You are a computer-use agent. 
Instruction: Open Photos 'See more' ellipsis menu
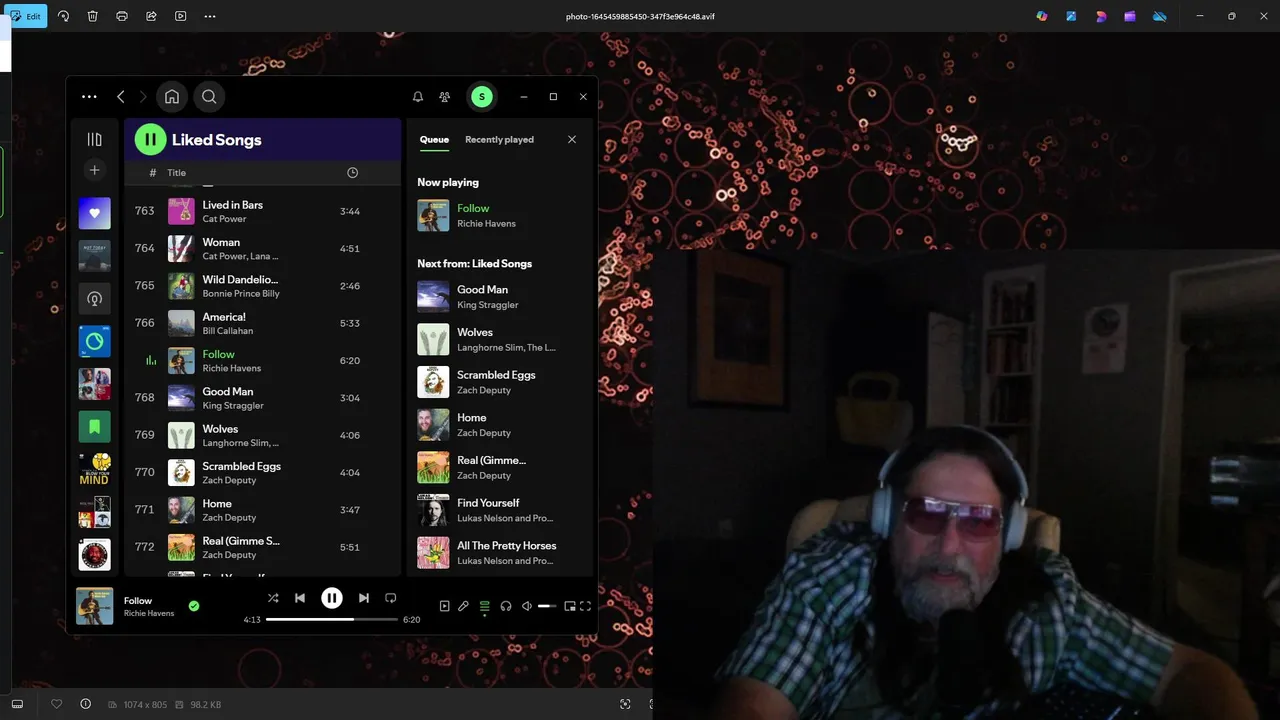[210, 16]
